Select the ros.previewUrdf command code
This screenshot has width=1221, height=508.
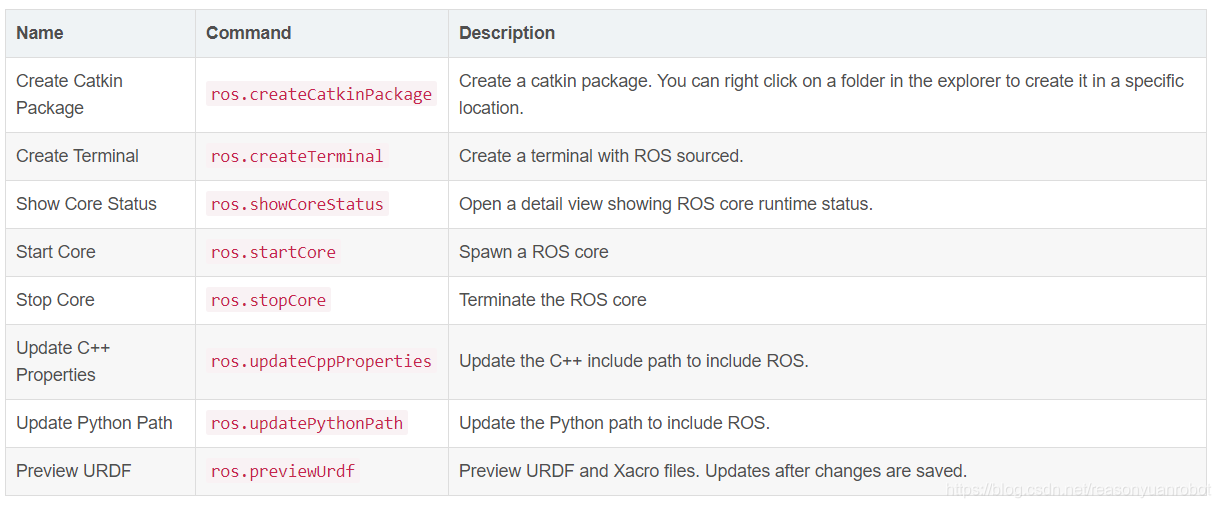tap(283, 471)
